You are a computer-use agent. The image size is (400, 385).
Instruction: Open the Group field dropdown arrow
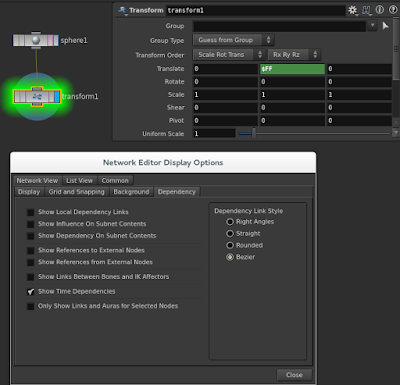click(x=372, y=26)
